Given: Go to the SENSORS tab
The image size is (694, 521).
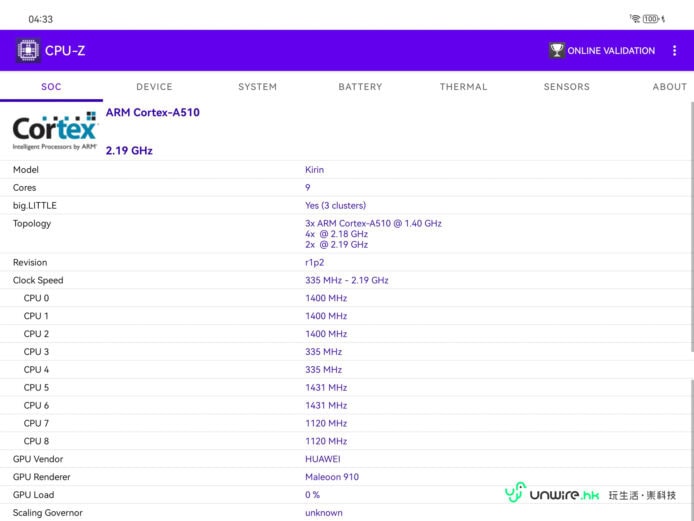Looking at the screenshot, I should [567, 87].
